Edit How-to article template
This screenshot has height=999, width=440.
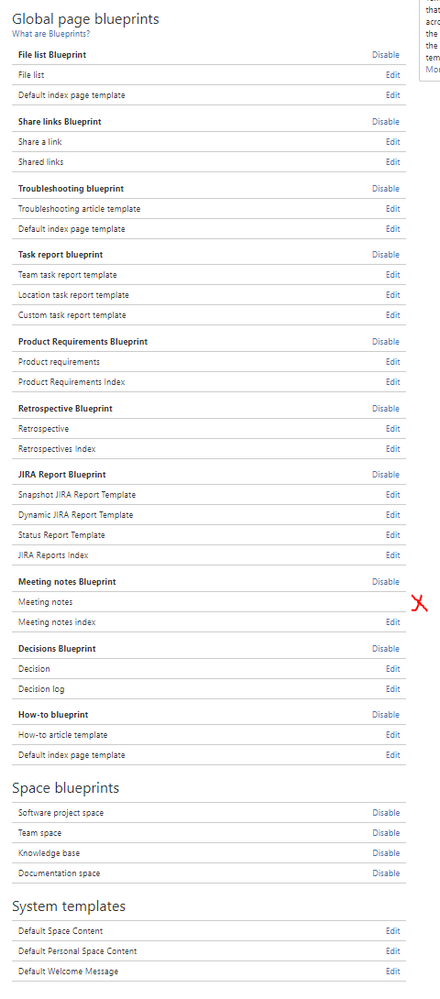tap(393, 735)
